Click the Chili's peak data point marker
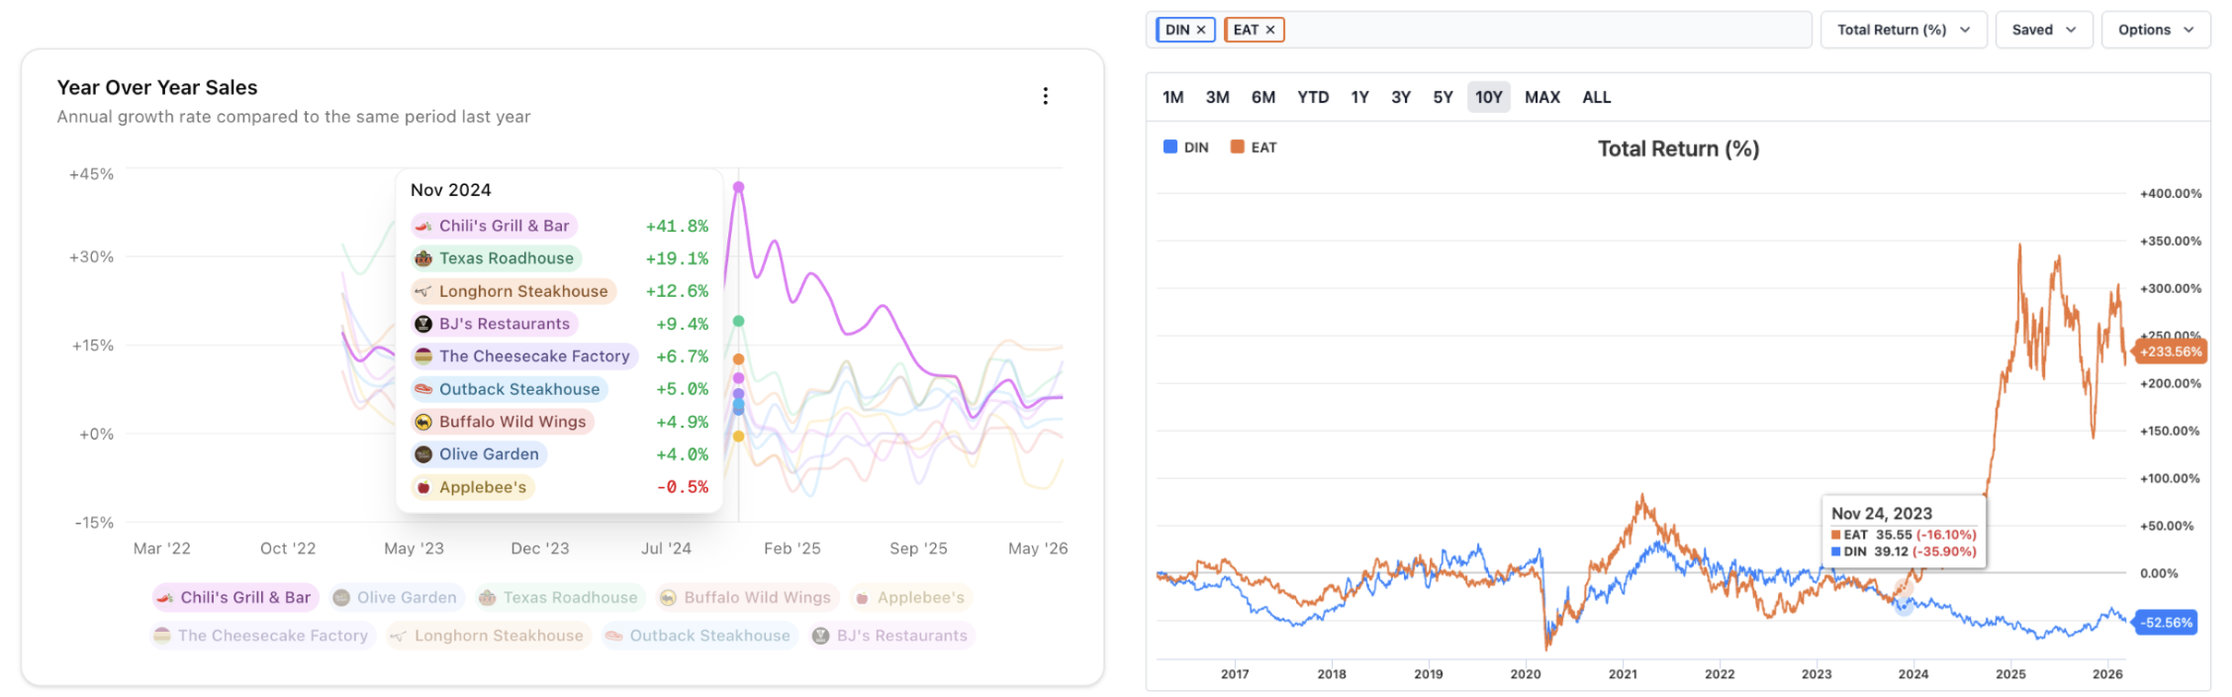Image resolution: width=2232 pixels, height=697 pixels. tap(739, 187)
